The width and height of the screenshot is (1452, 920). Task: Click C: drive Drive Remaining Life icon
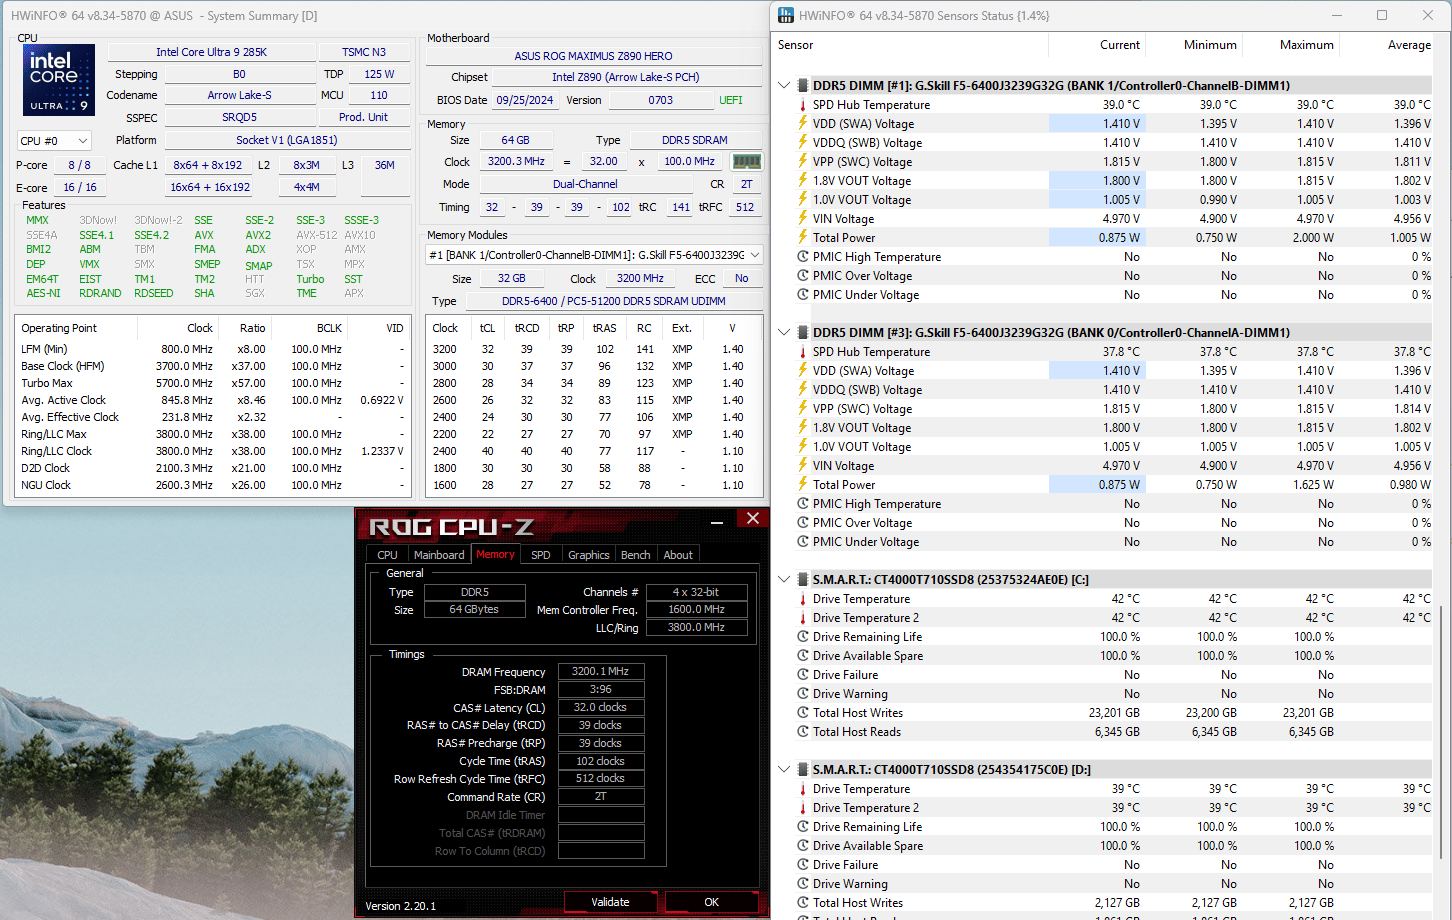coord(802,637)
